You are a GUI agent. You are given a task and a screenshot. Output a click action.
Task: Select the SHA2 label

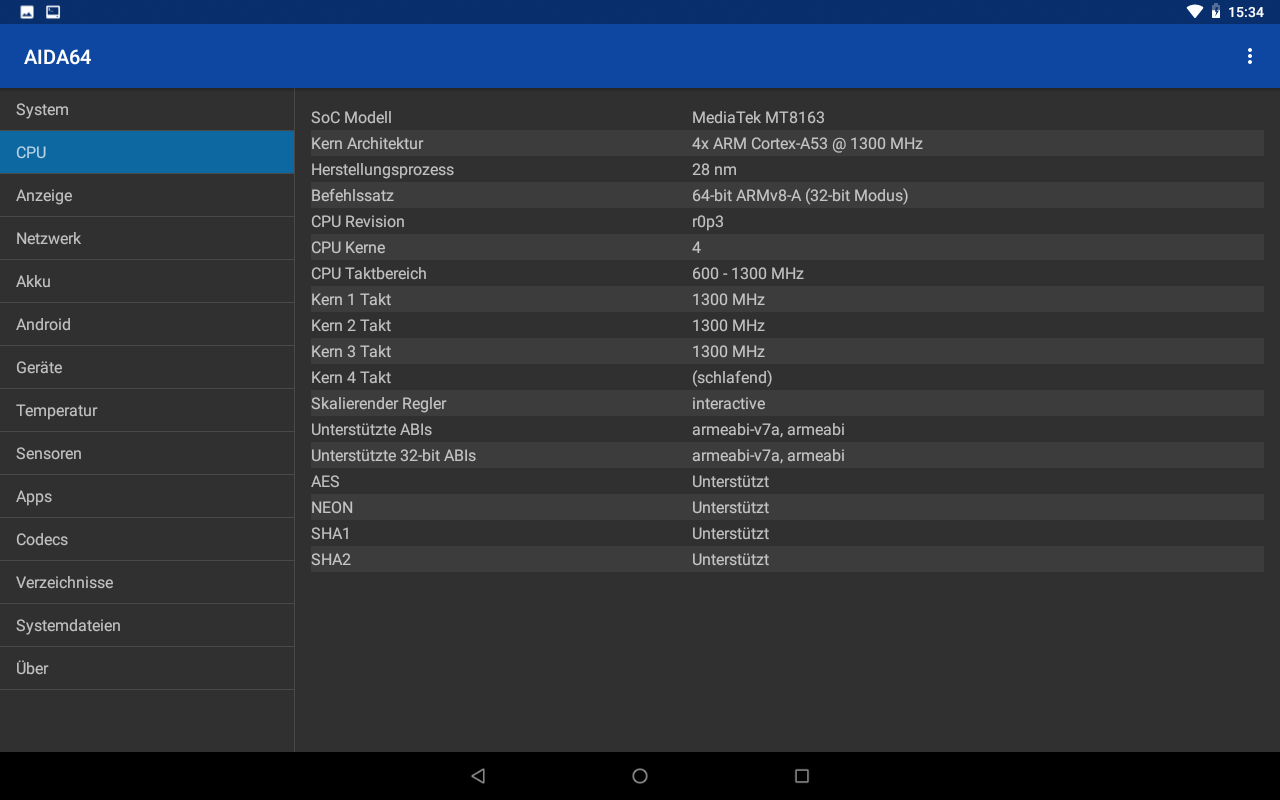click(x=331, y=560)
